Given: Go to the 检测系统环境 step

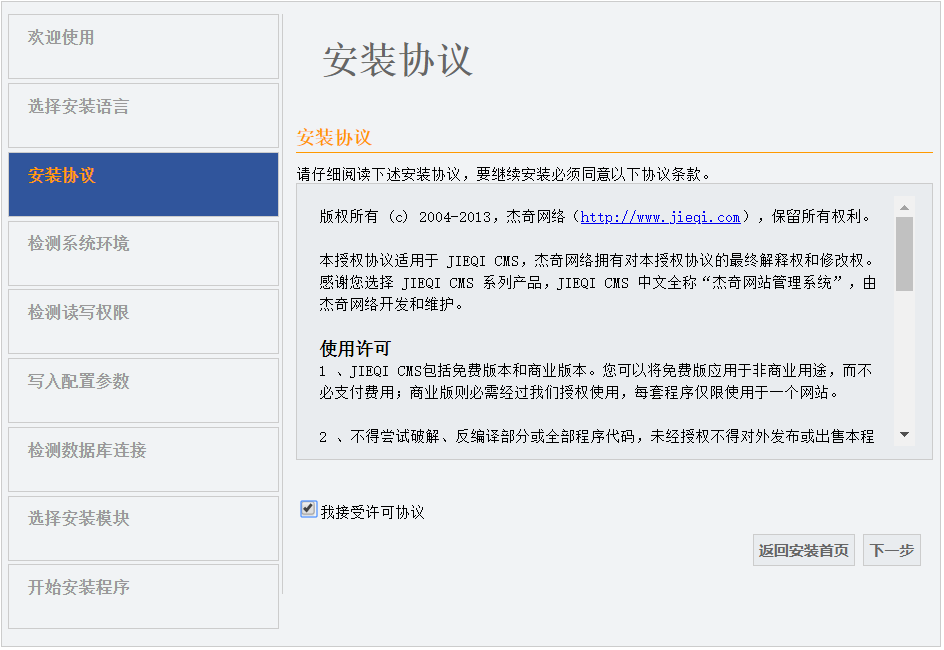Looking at the screenshot, I should 143,252.
